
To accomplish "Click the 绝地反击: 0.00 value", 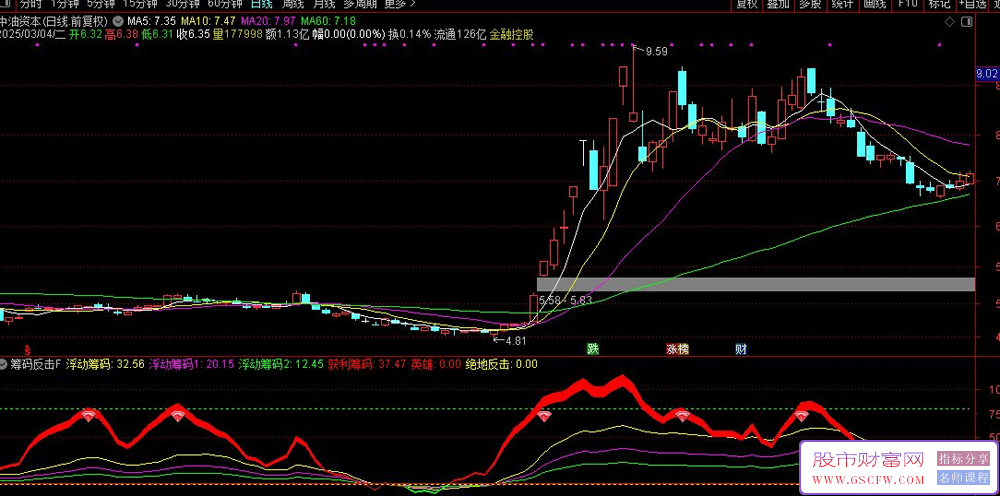I will click(x=501, y=365).
